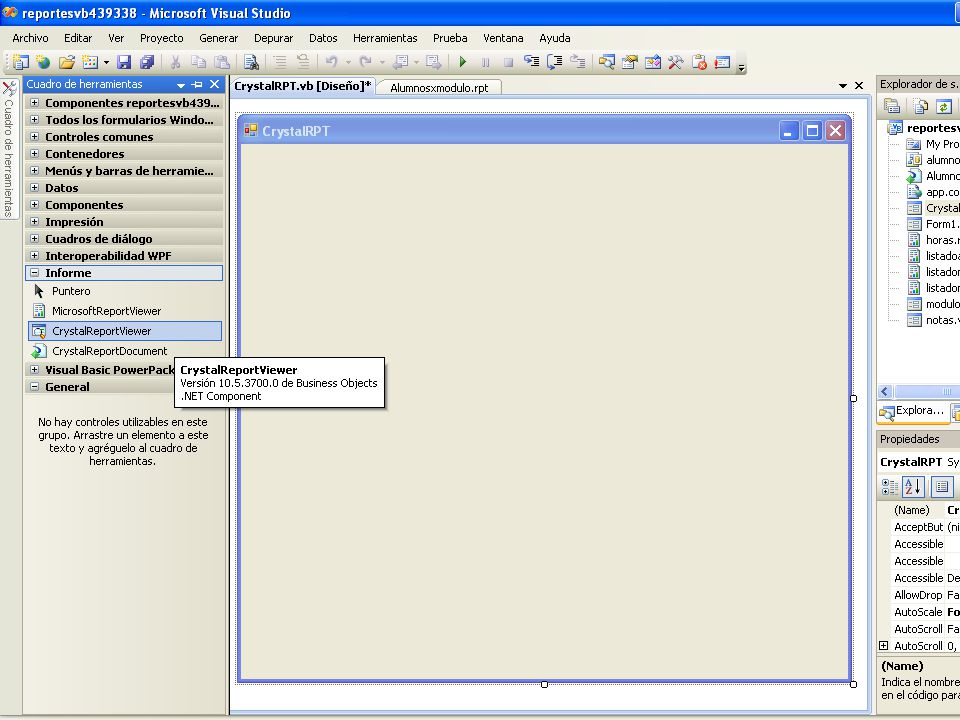Show properties by category icon
Image resolution: width=960 pixels, height=720 pixels.
[889, 487]
